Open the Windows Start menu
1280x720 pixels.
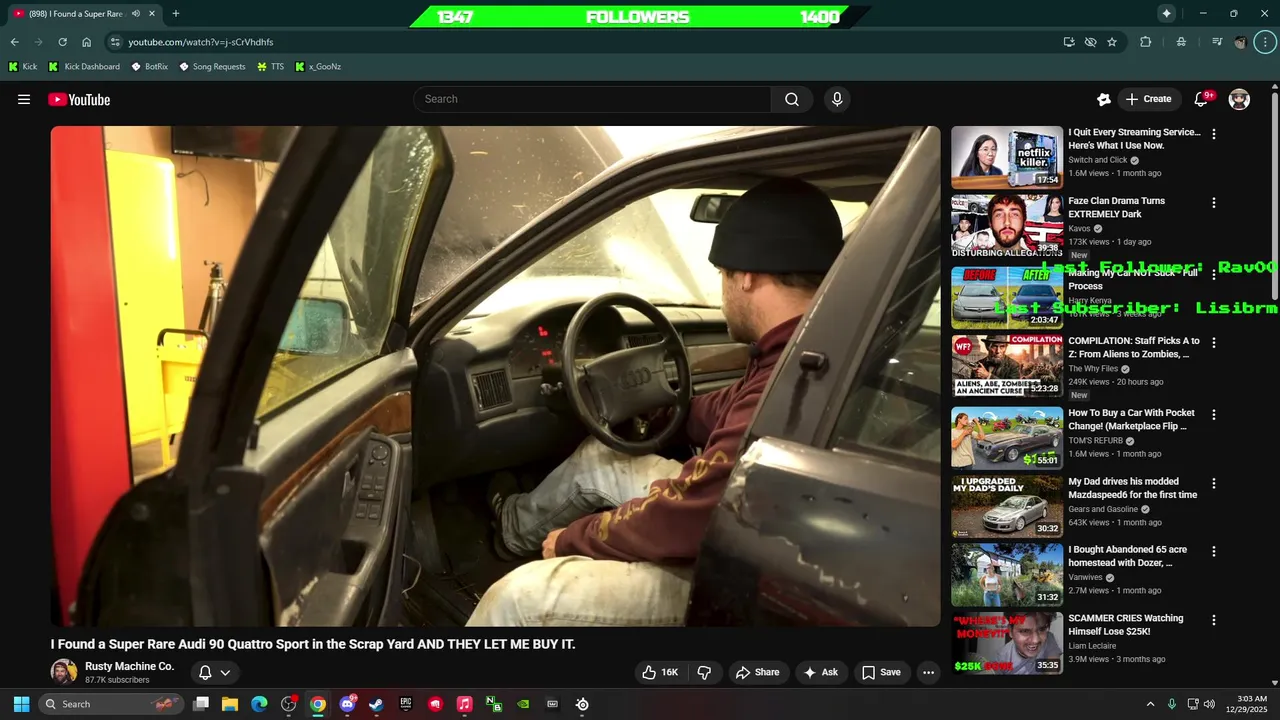coord(21,704)
